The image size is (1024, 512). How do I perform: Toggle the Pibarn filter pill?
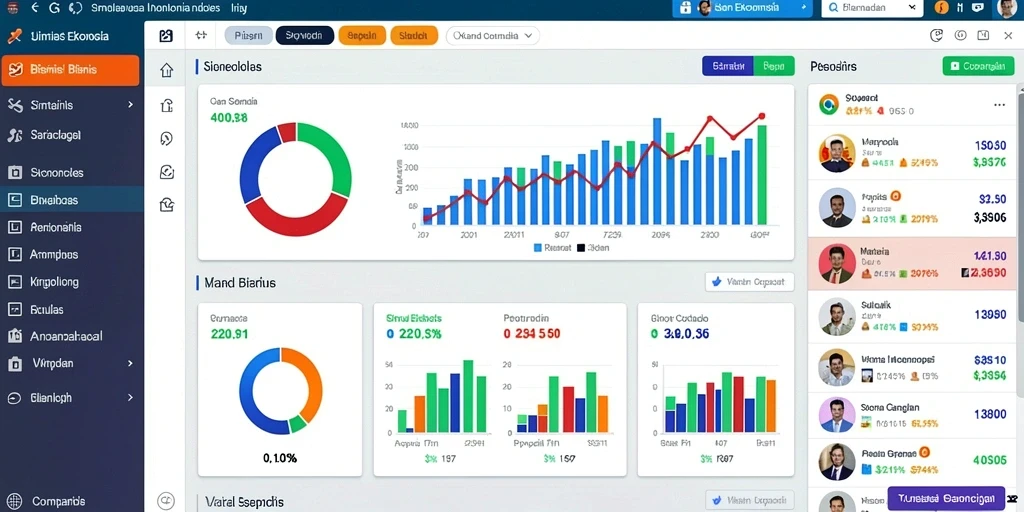coord(249,36)
